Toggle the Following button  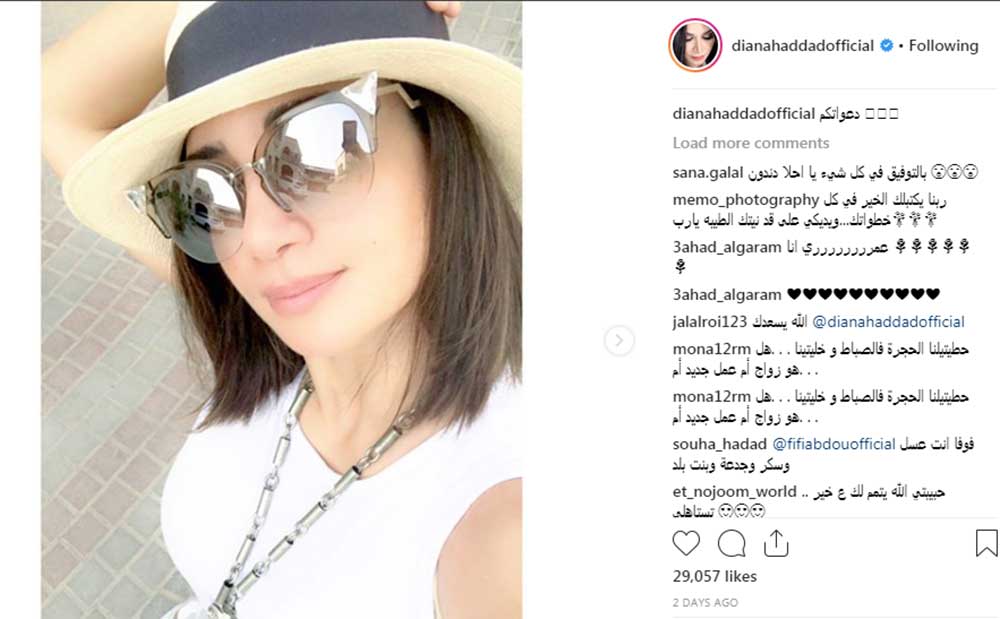pos(943,45)
